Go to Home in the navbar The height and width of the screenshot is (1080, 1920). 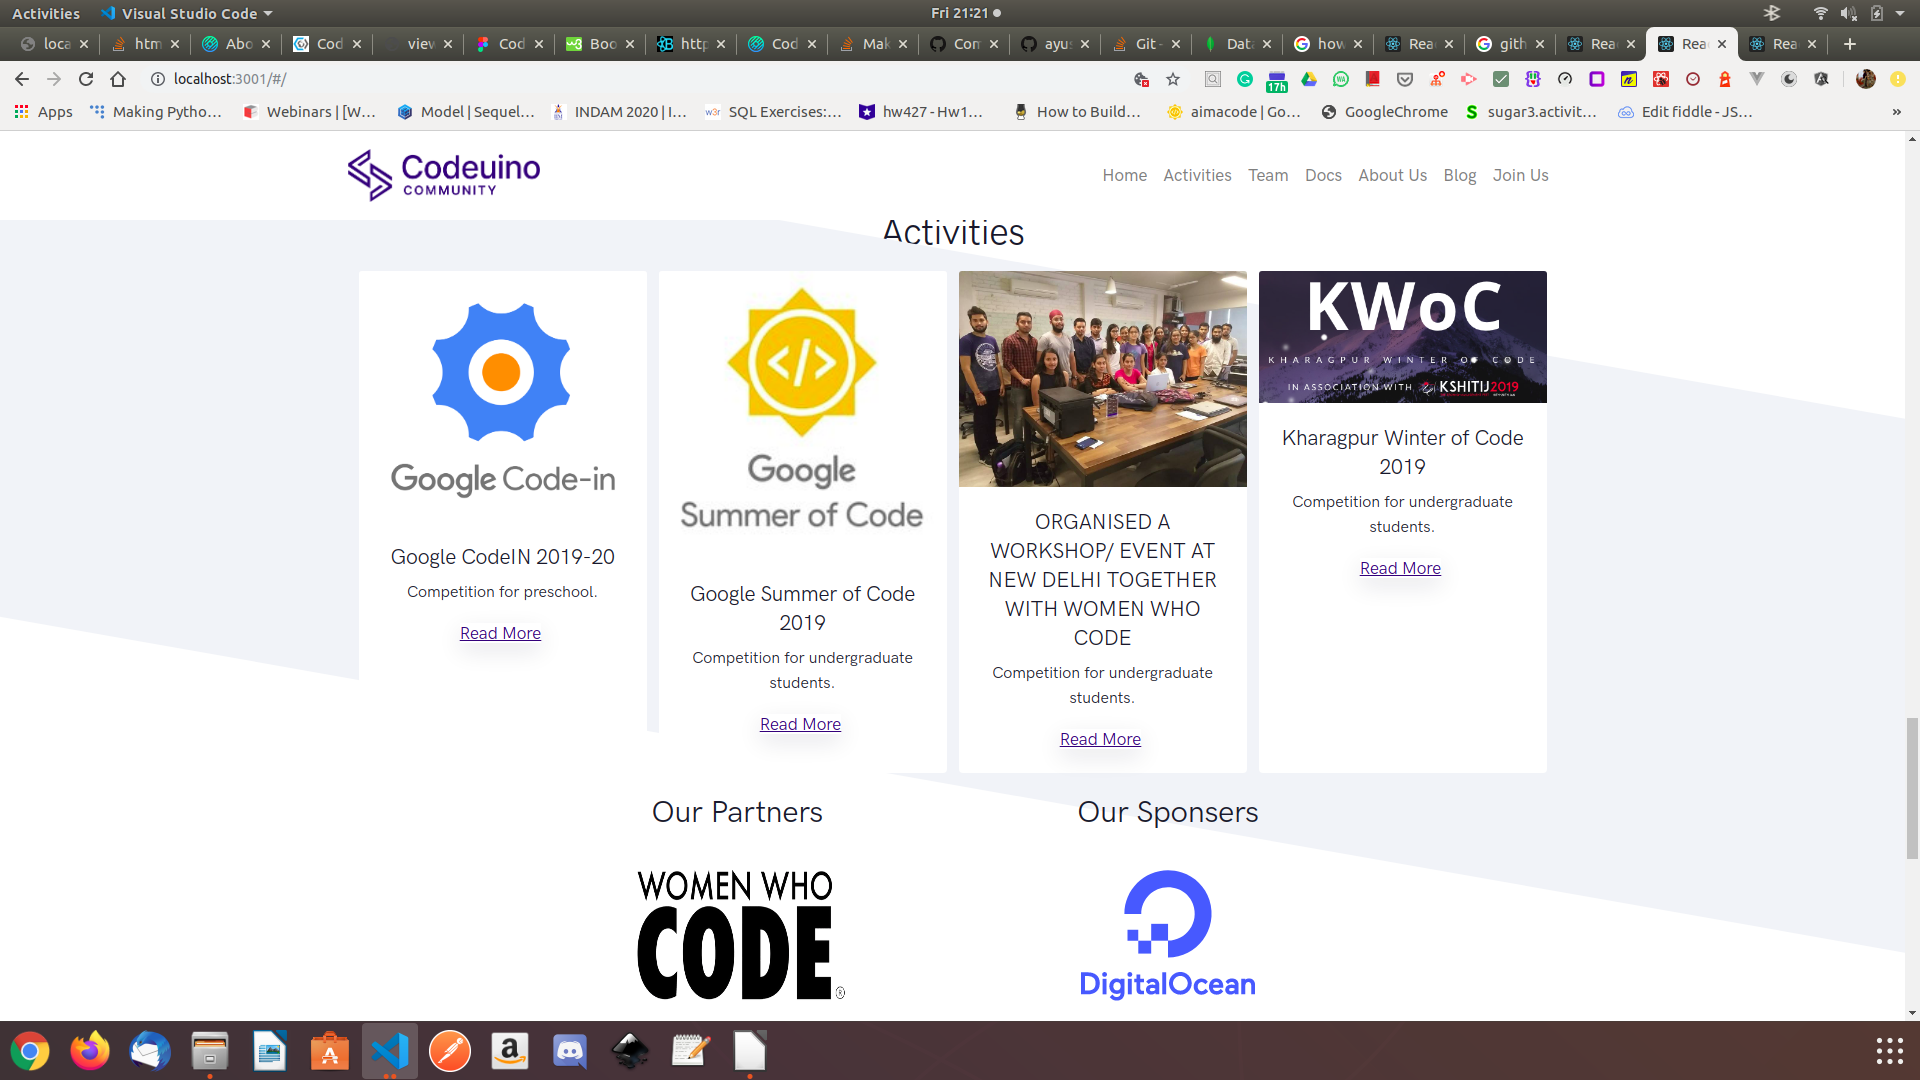(1124, 175)
